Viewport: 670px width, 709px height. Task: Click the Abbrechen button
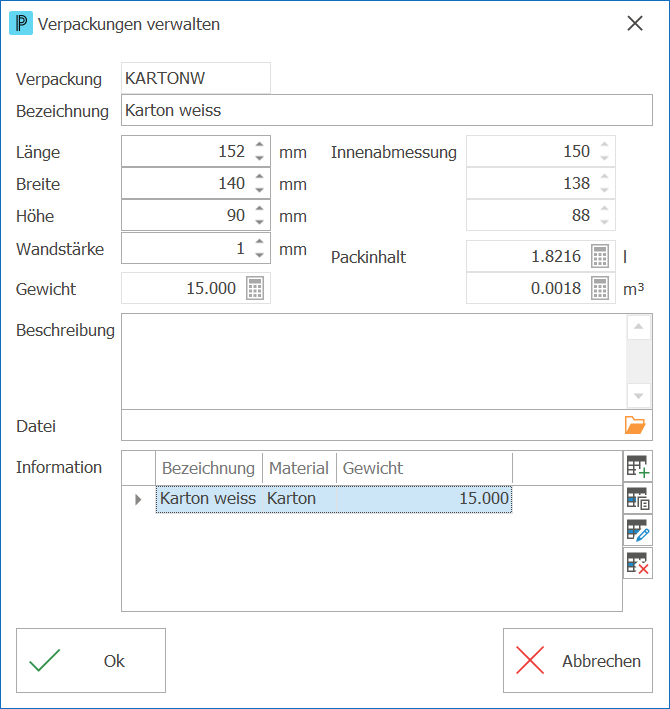(578, 660)
